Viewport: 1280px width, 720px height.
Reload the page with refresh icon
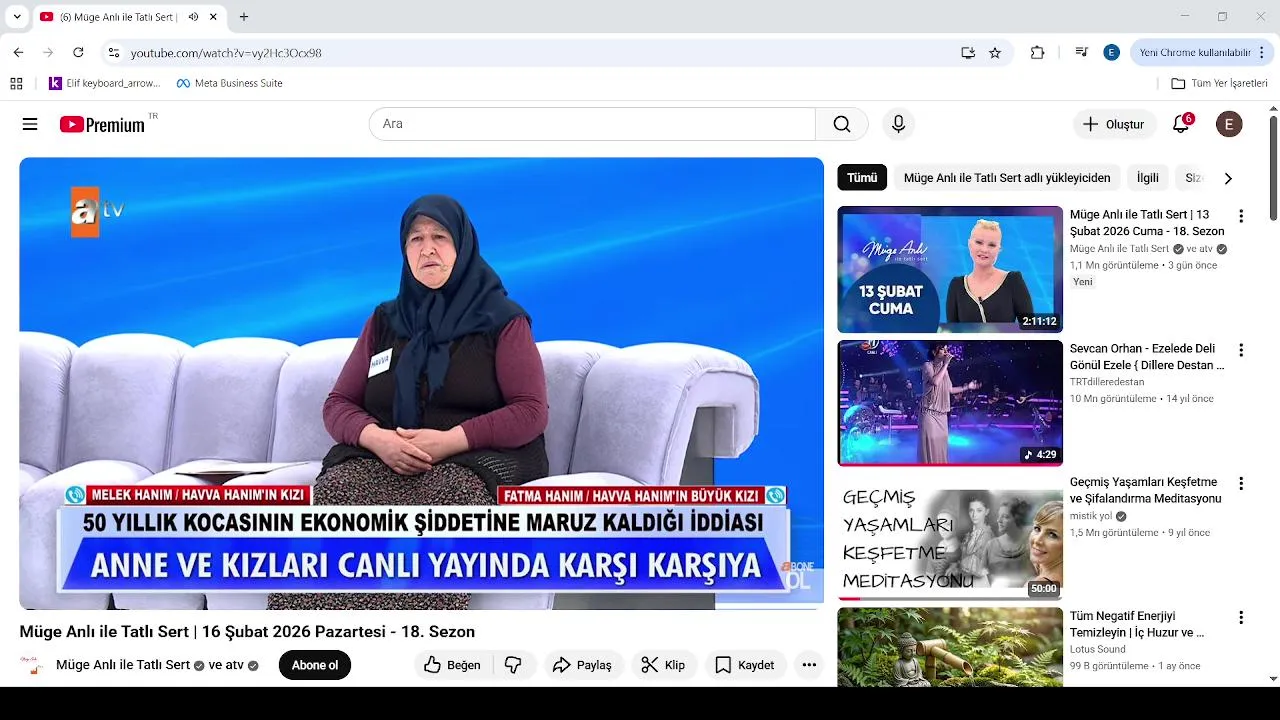pyautogui.click(x=78, y=52)
